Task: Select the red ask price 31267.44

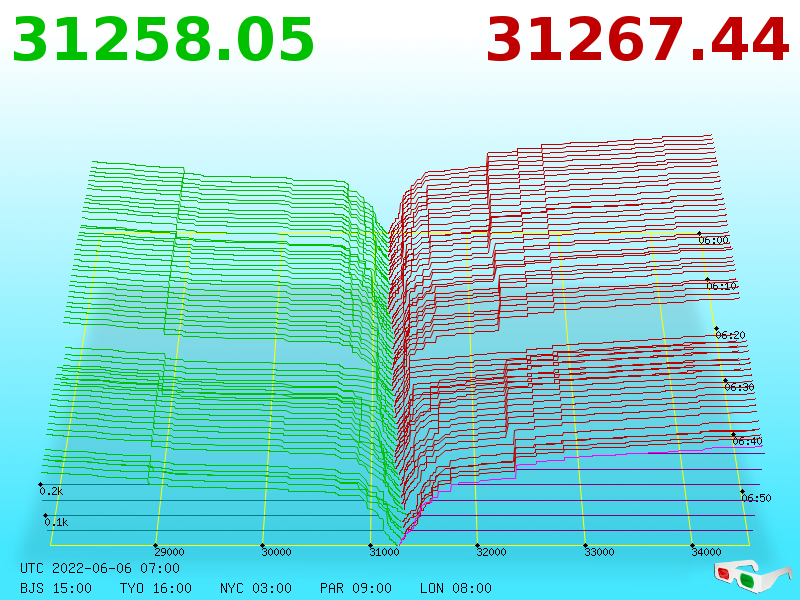Action: [x=638, y=40]
